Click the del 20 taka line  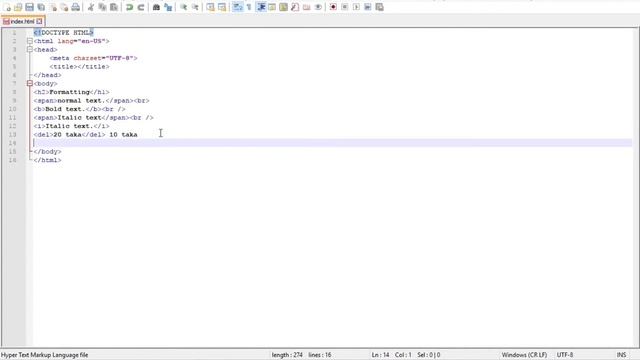86,135
